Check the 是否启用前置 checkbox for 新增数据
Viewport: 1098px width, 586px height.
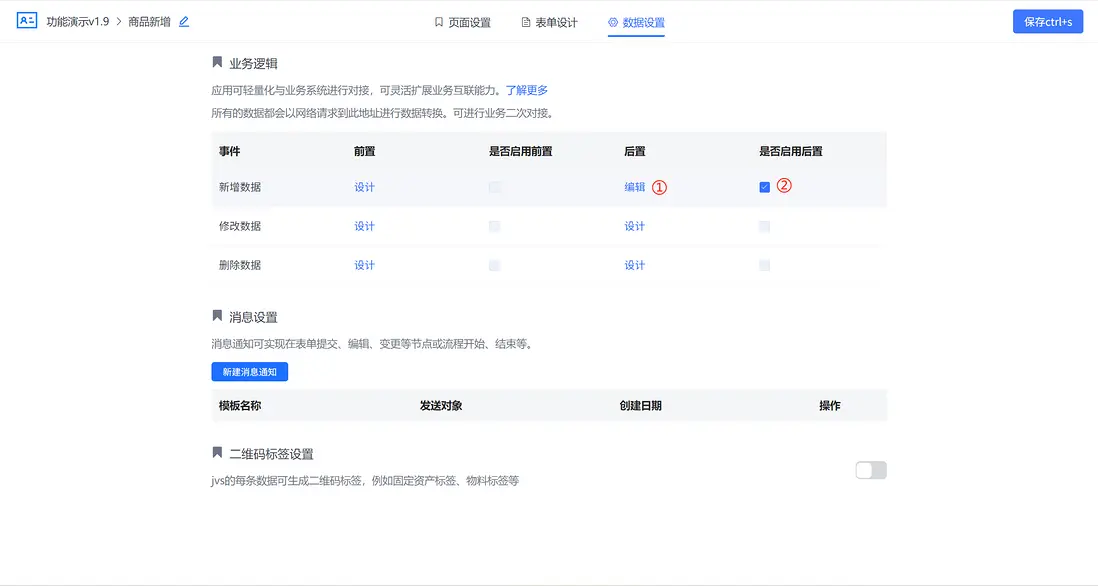tap(495, 186)
